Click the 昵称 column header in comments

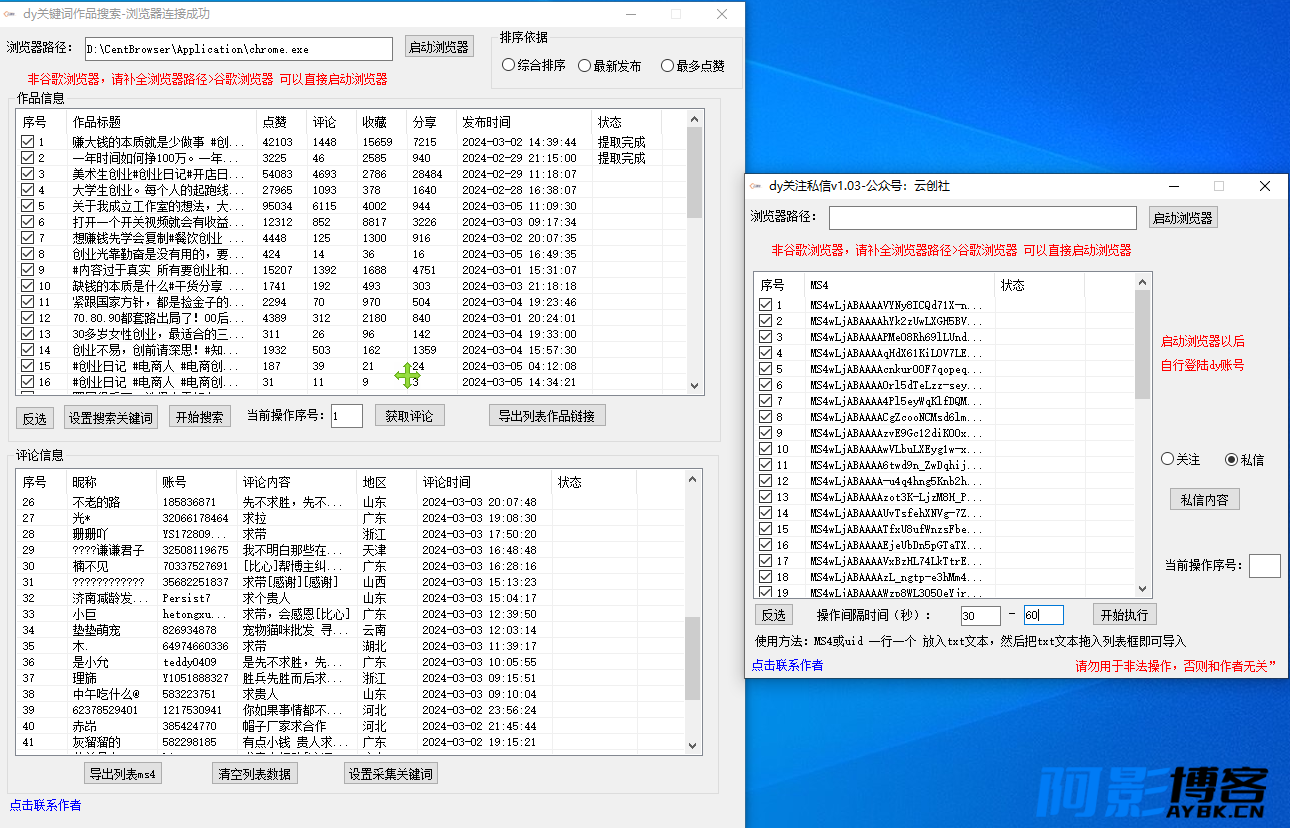click(111, 482)
